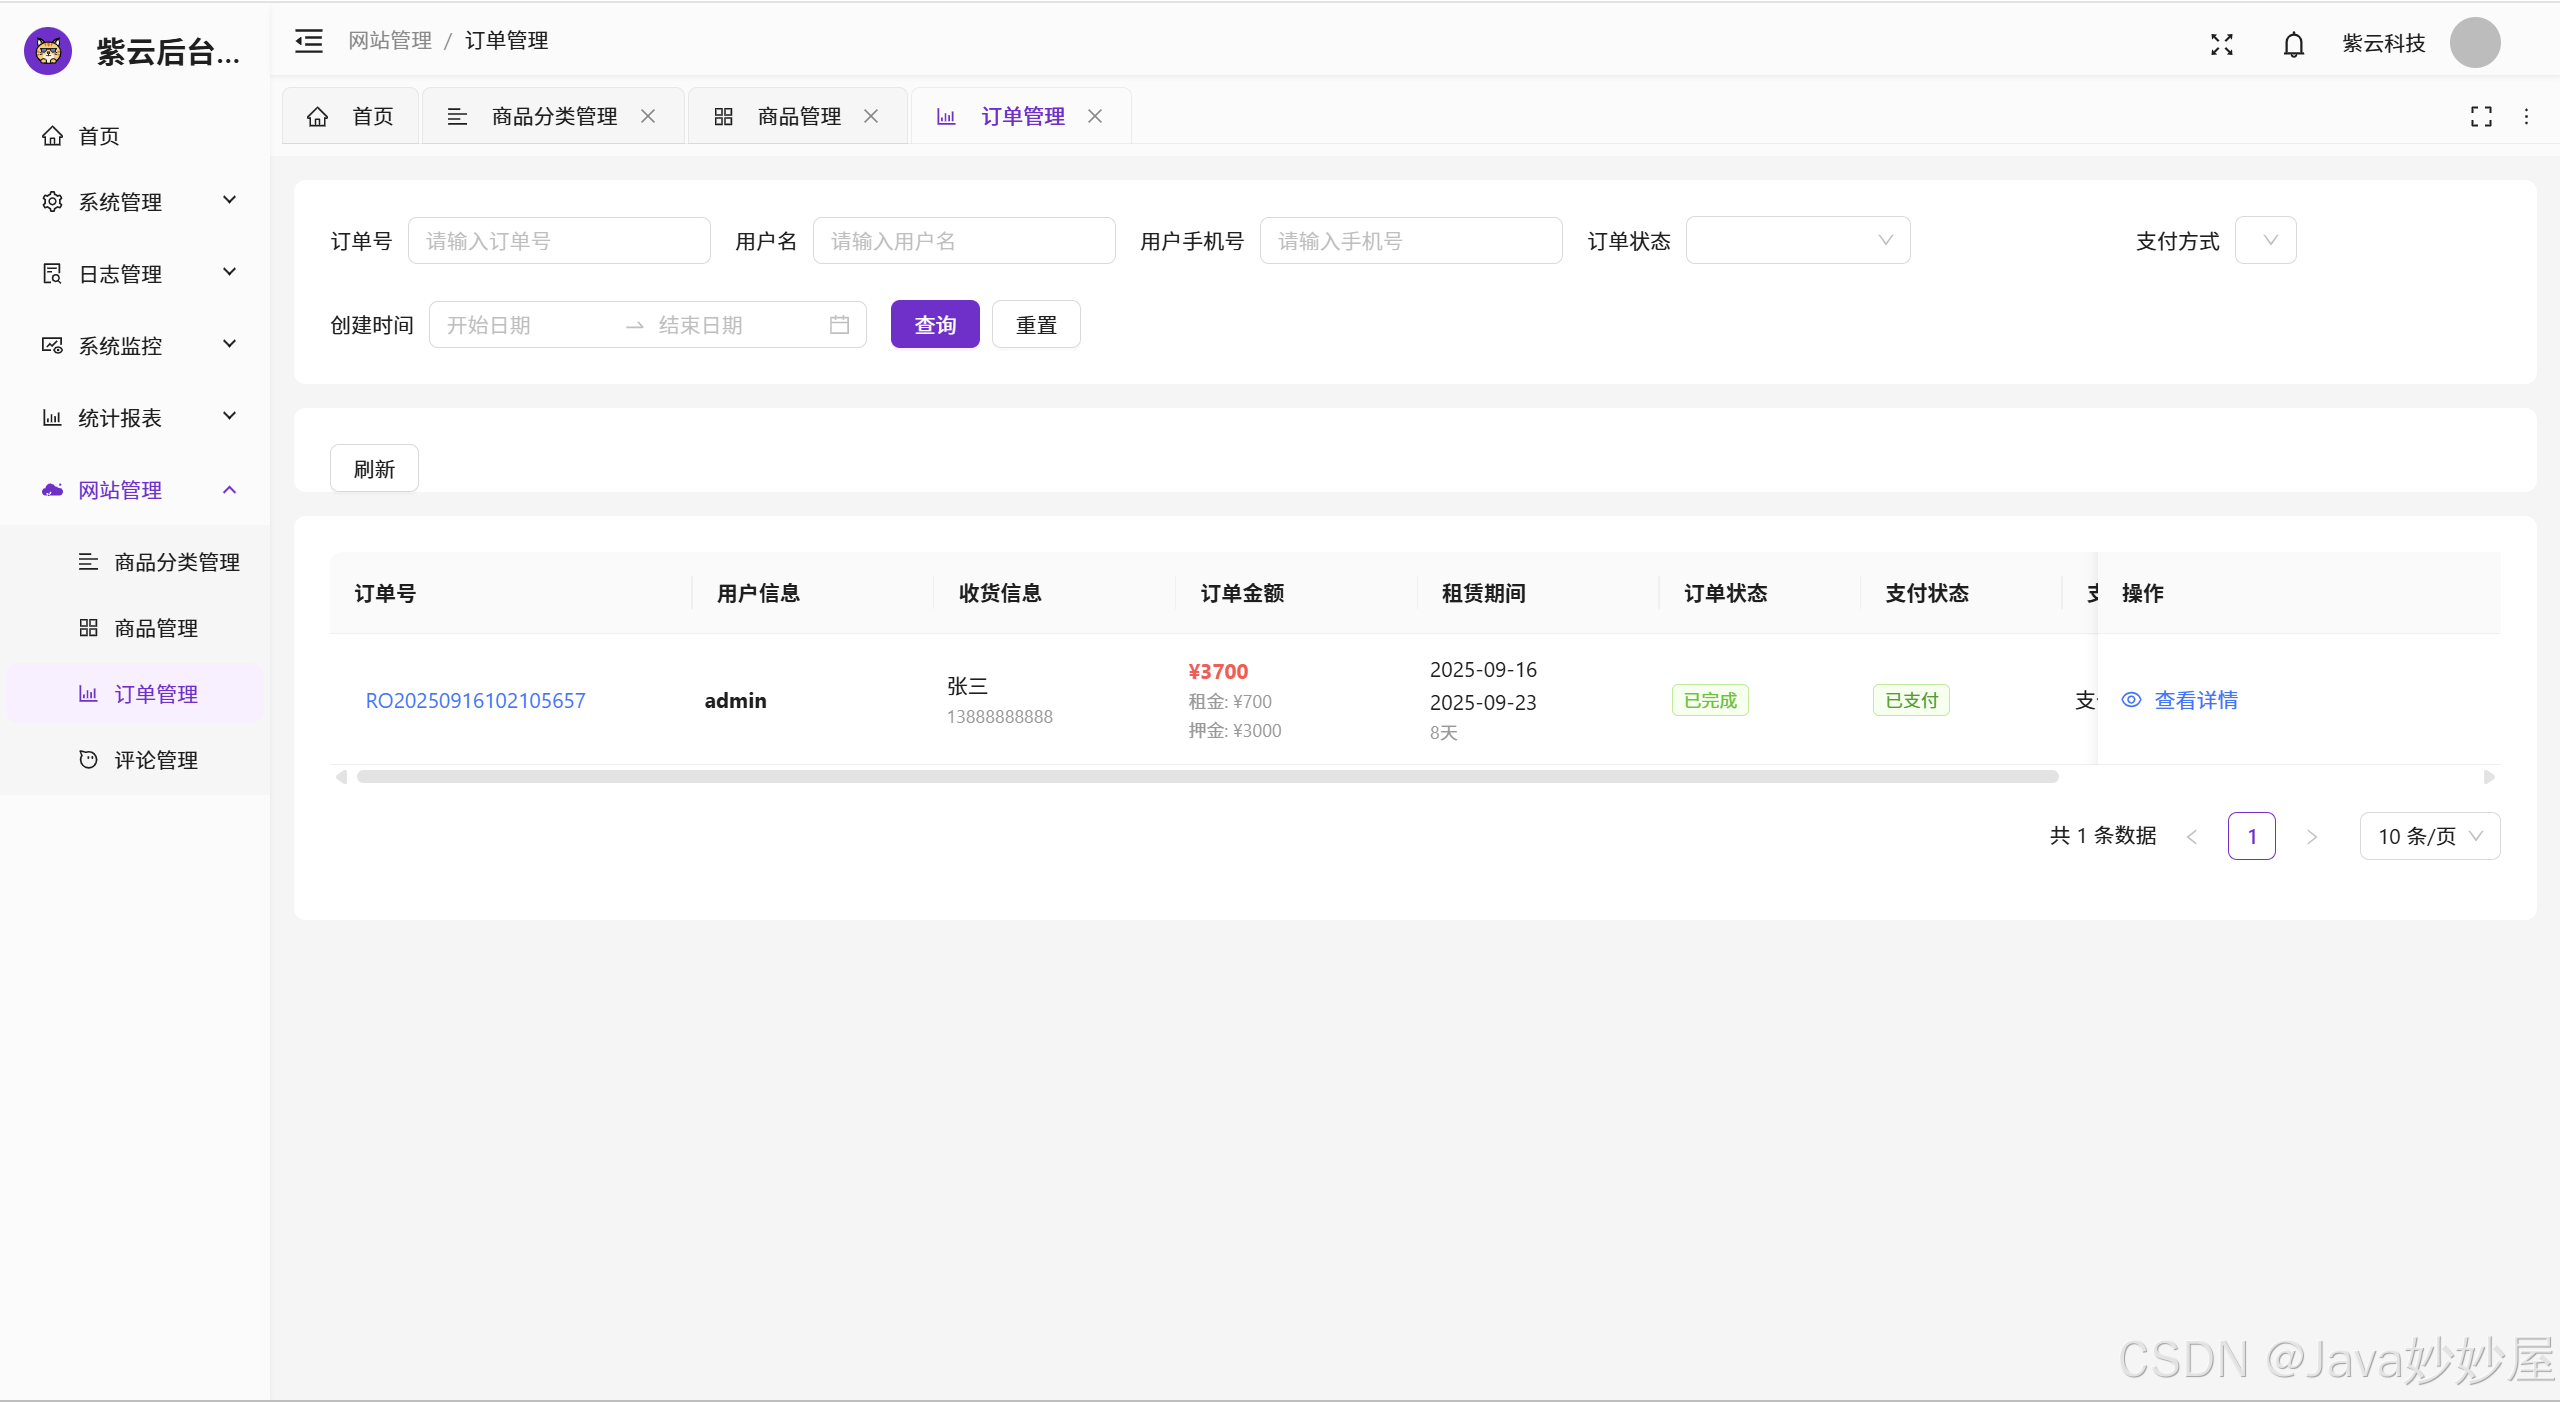The width and height of the screenshot is (2560, 1402).
Task: Click the admin user cell
Action: tap(735, 701)
